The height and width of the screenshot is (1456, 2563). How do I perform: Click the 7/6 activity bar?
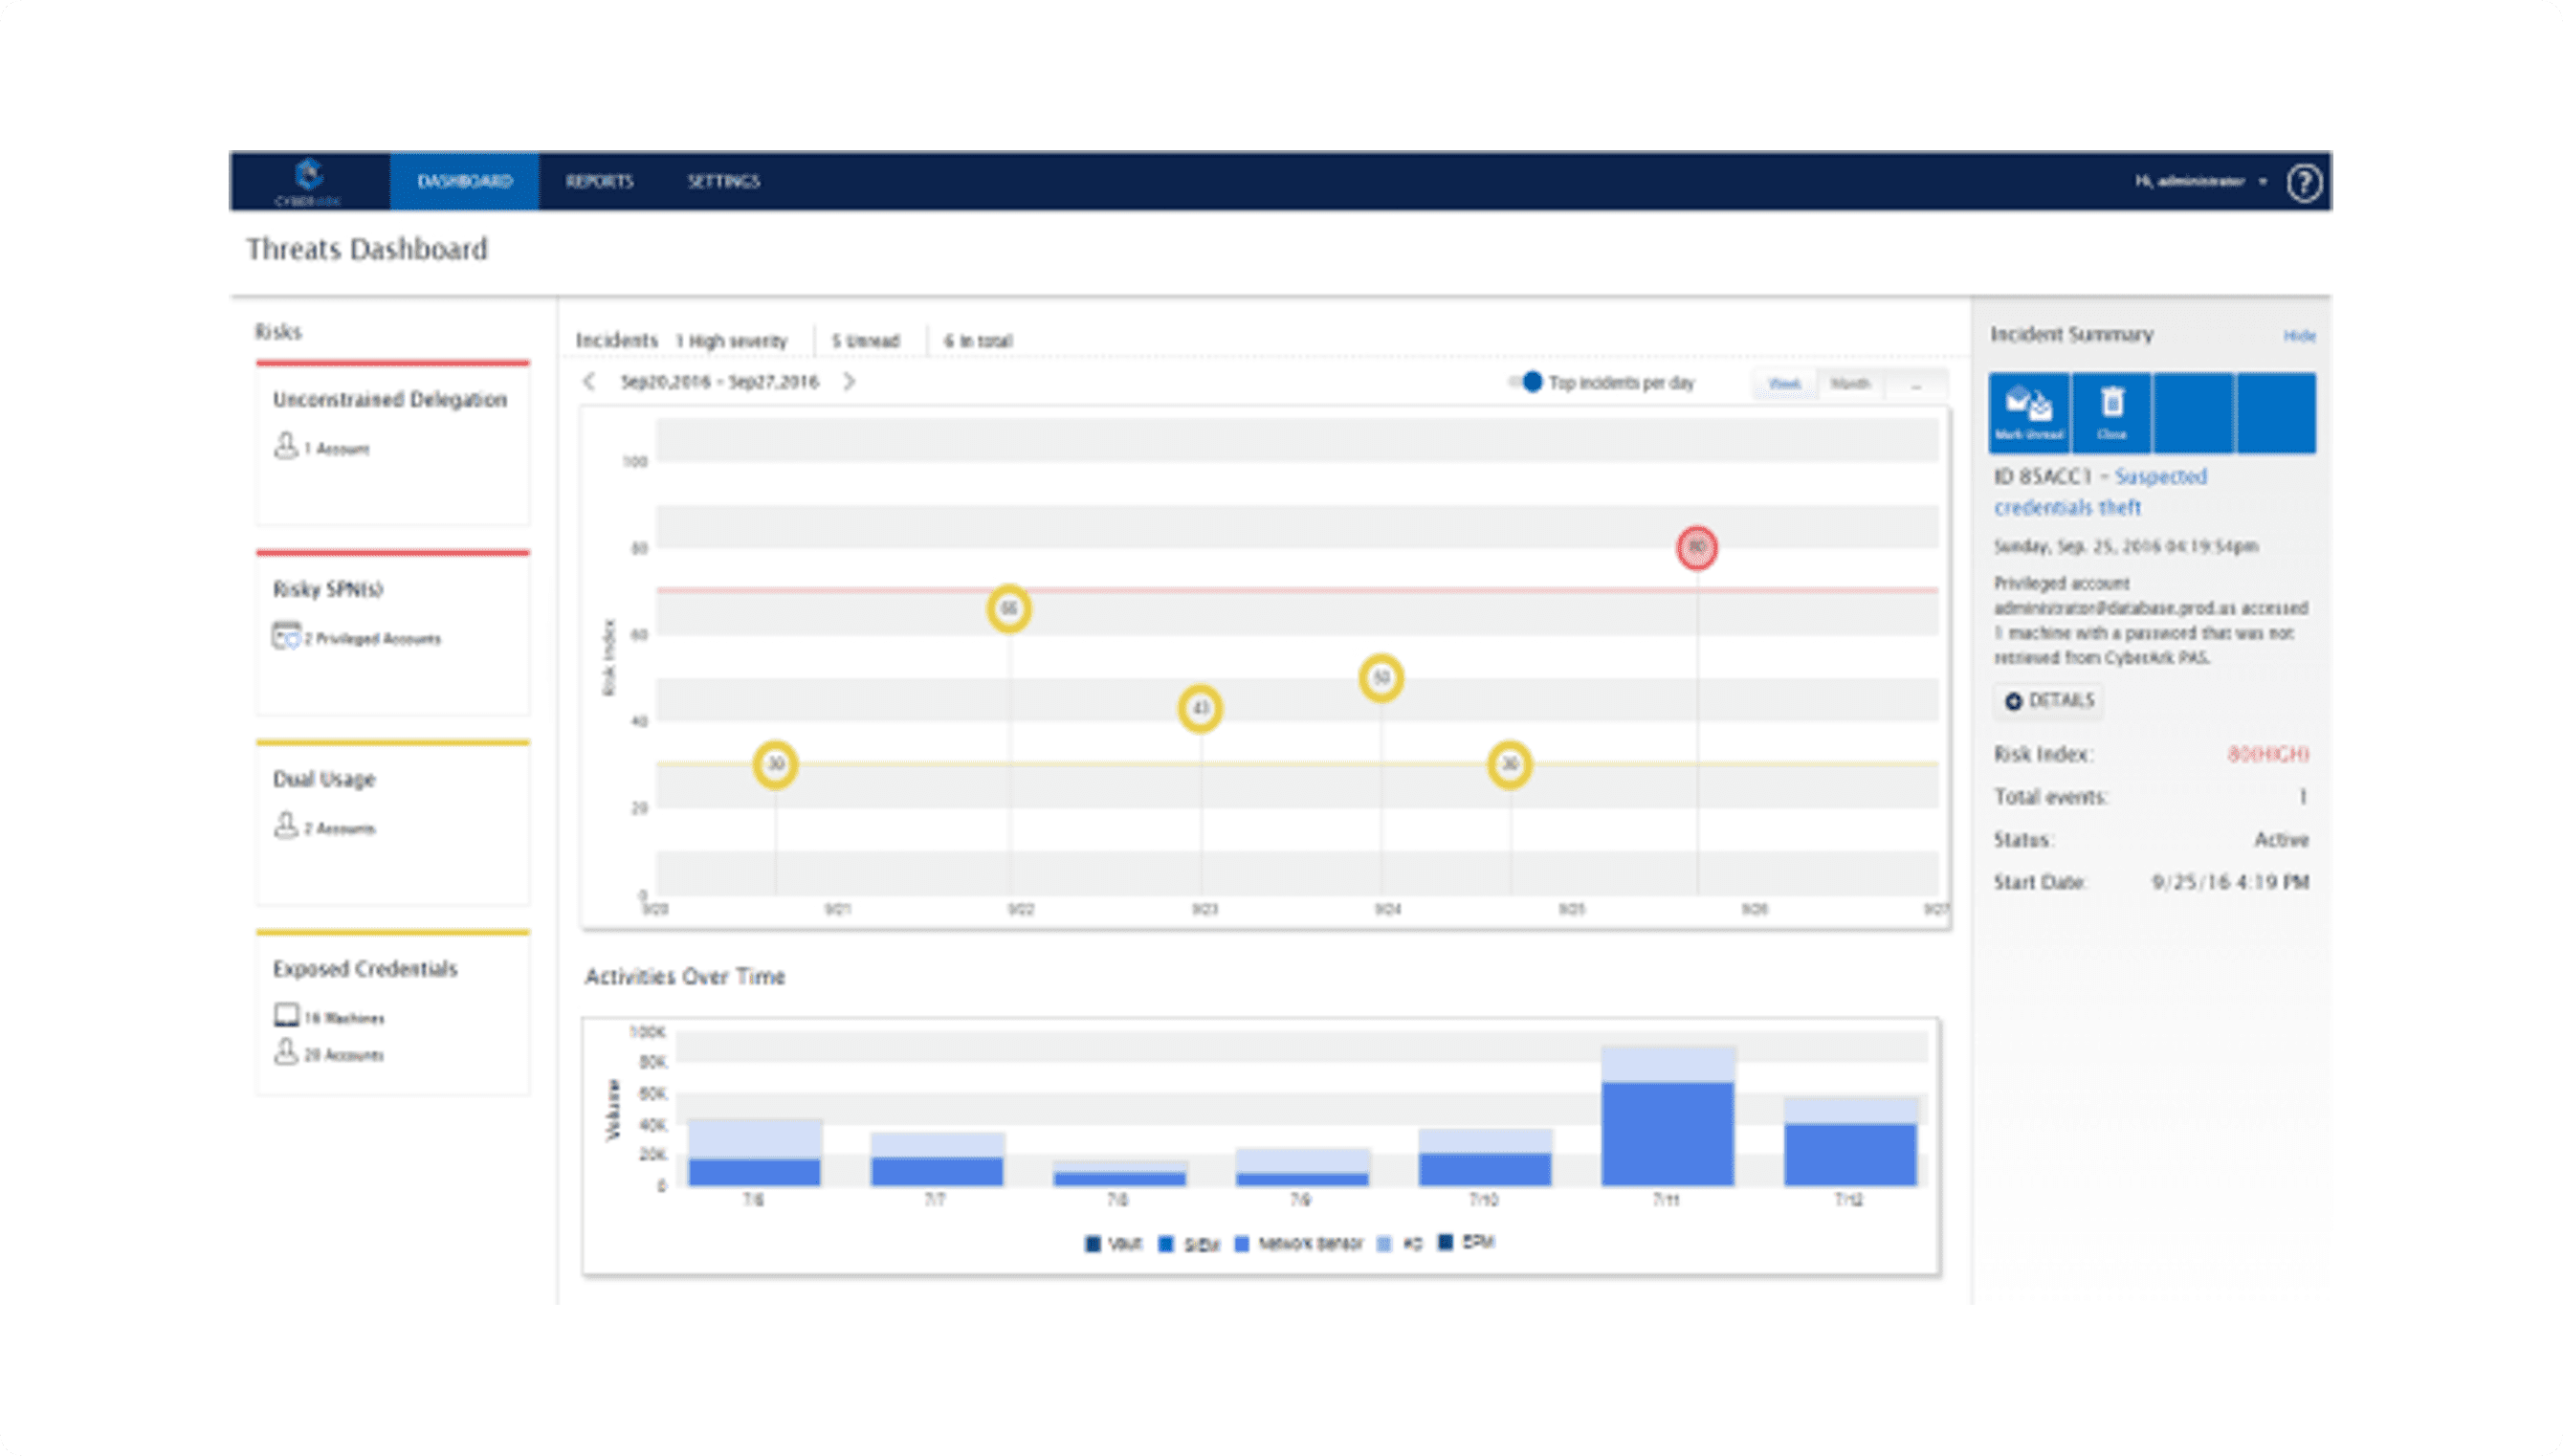coord(755,1153)
